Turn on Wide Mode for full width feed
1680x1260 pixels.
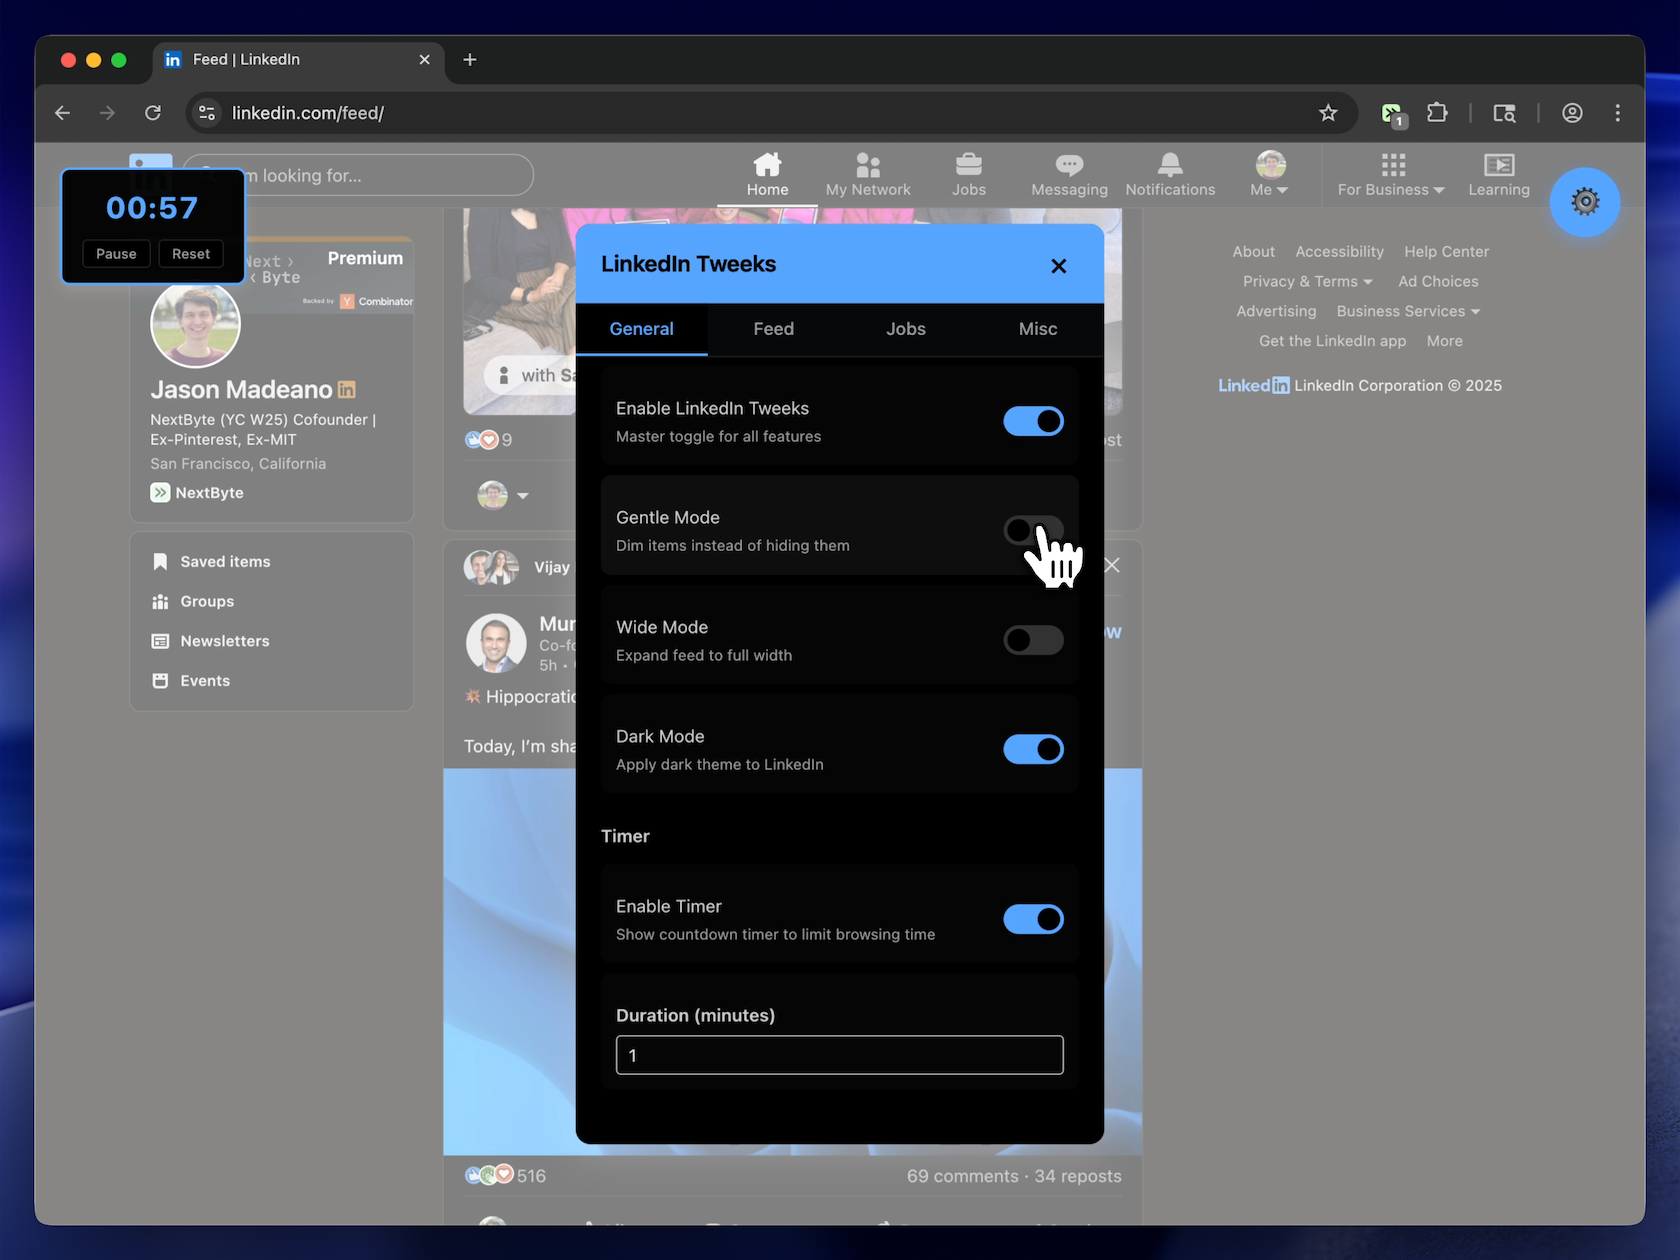(x=1033, y=640)
